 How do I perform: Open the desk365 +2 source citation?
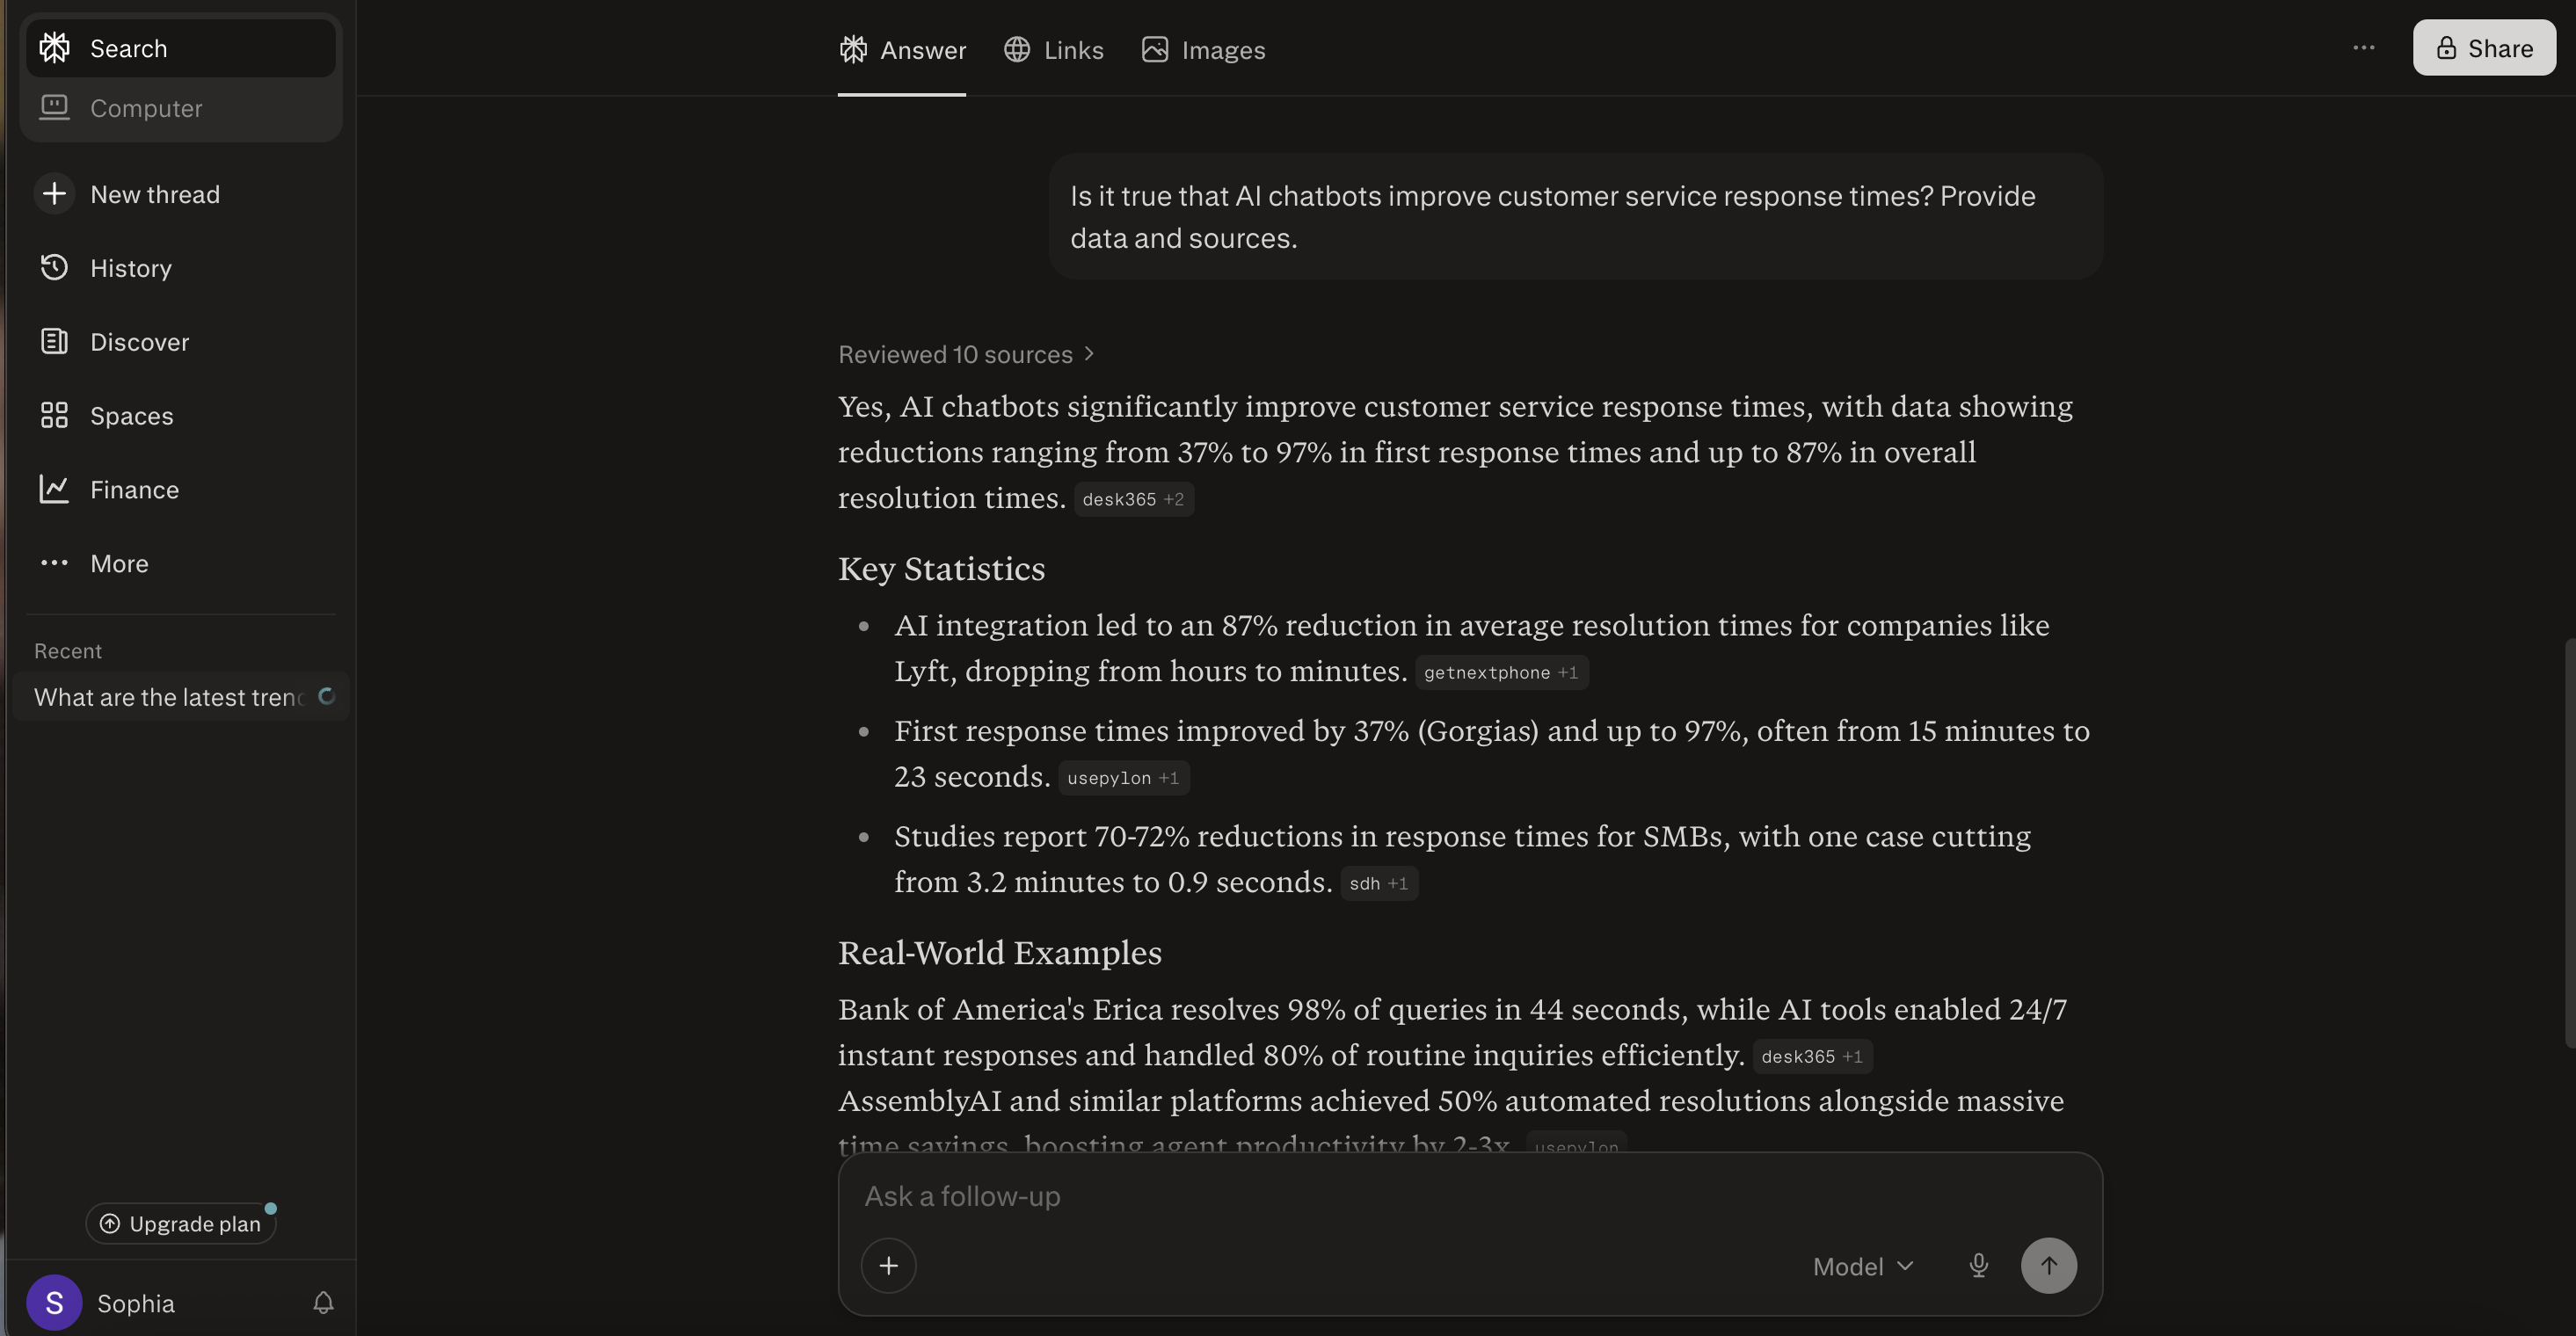point(1133,499)
